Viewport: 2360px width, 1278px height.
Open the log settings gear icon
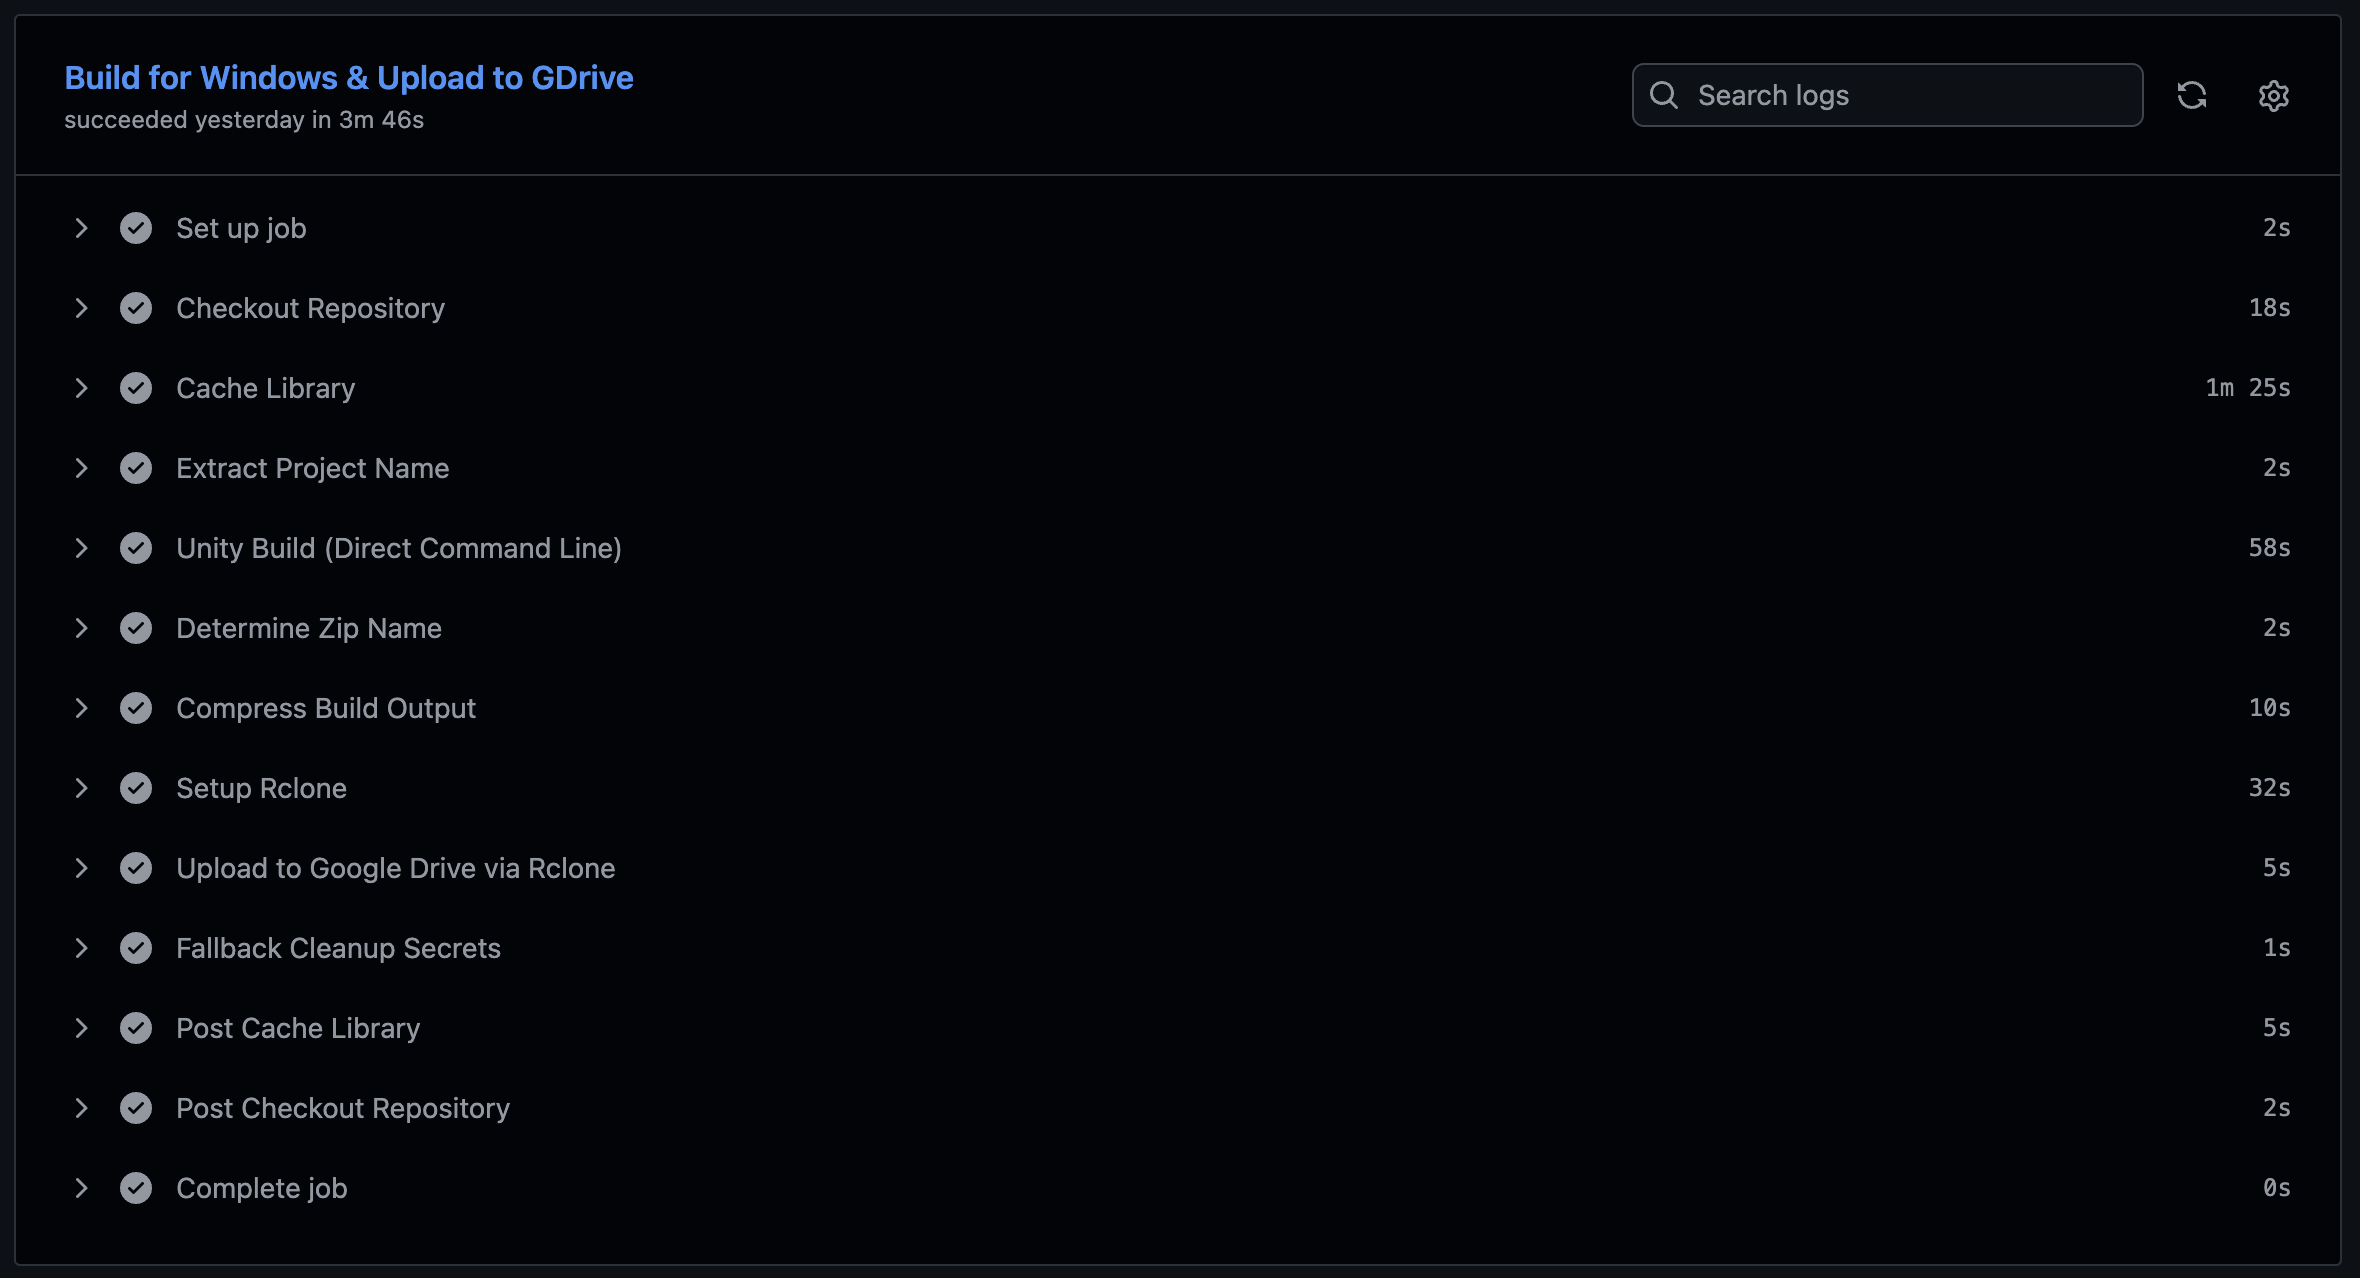click(x=2273, y=95)
